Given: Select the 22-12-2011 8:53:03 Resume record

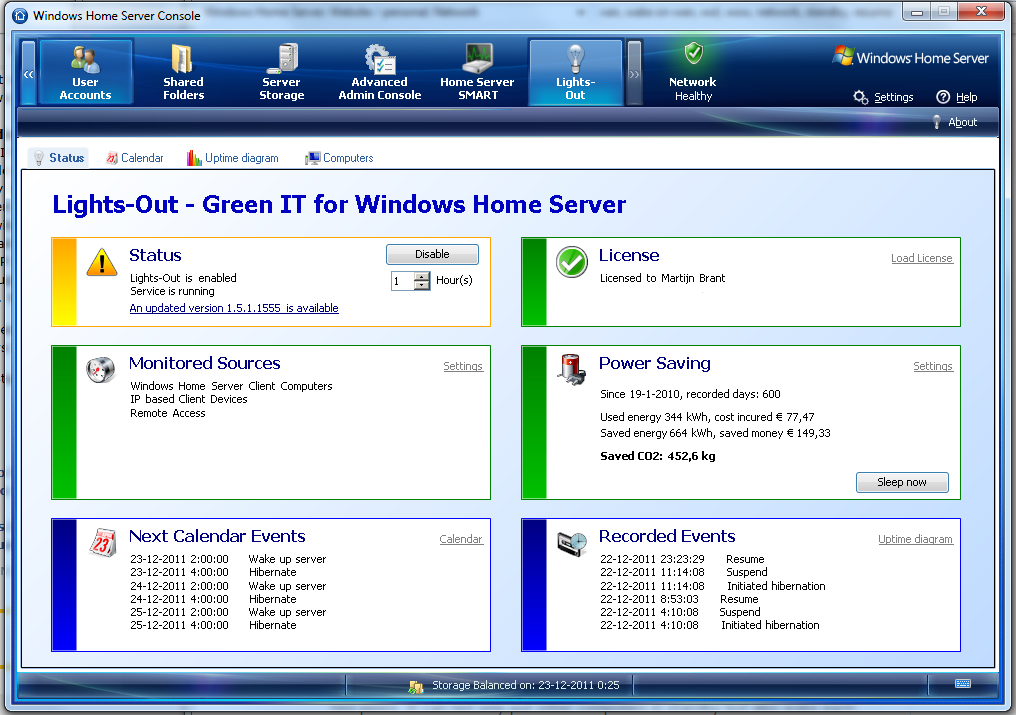Looking at the screenshot, I should click(679, 600).
